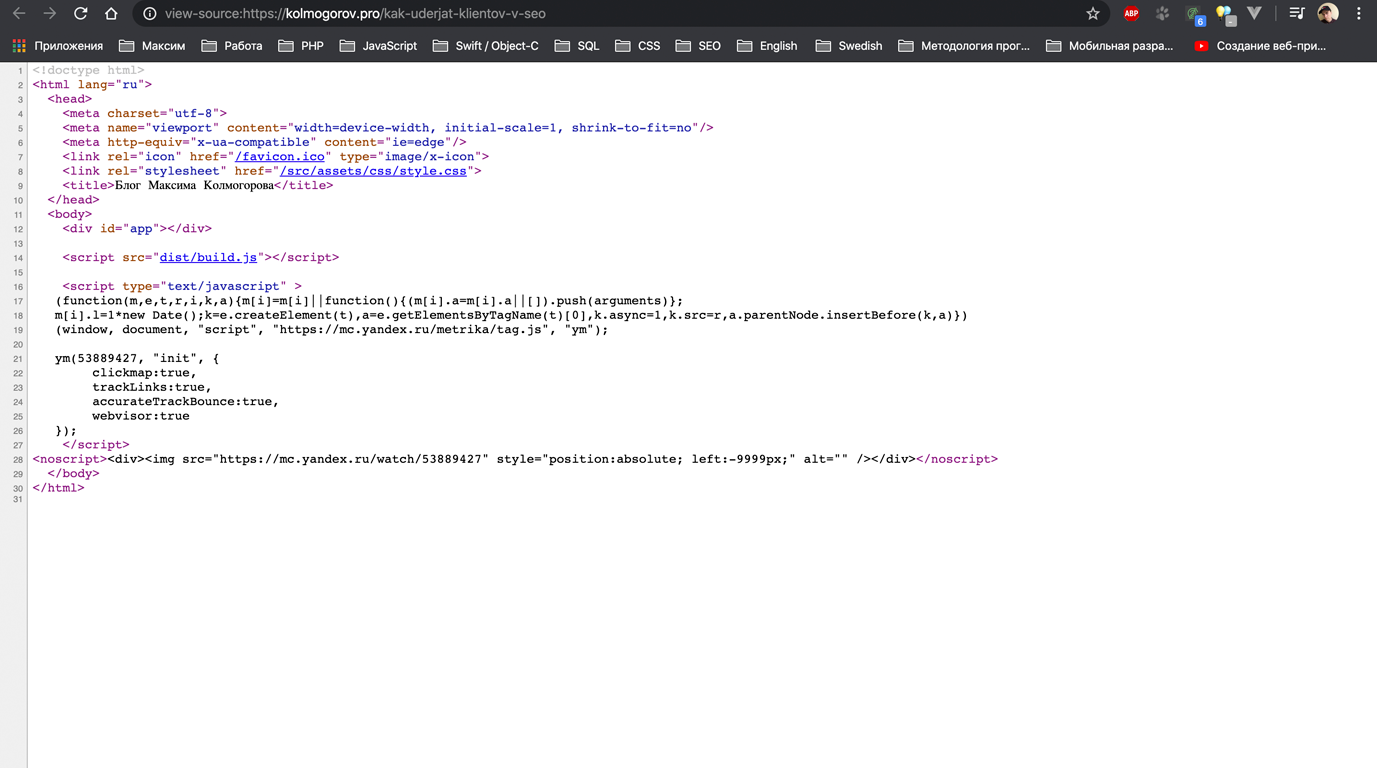The image size is (1377, 768).
Task: Click the doctype html line text
Action: click(x=88, y=71)
